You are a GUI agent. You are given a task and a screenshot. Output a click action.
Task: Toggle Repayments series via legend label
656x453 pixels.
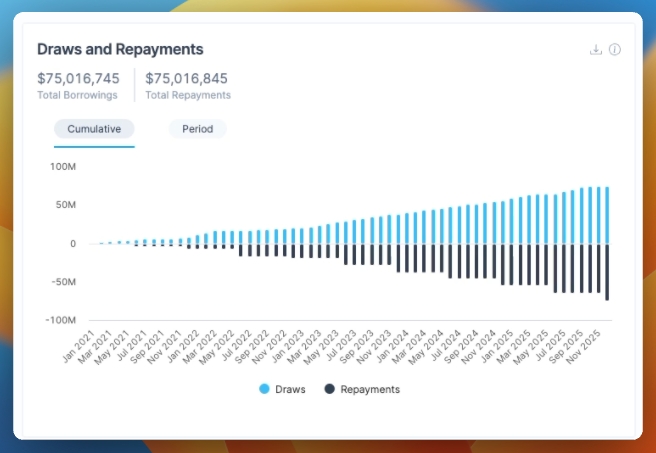pyautogui.click(x=369, y=389)
